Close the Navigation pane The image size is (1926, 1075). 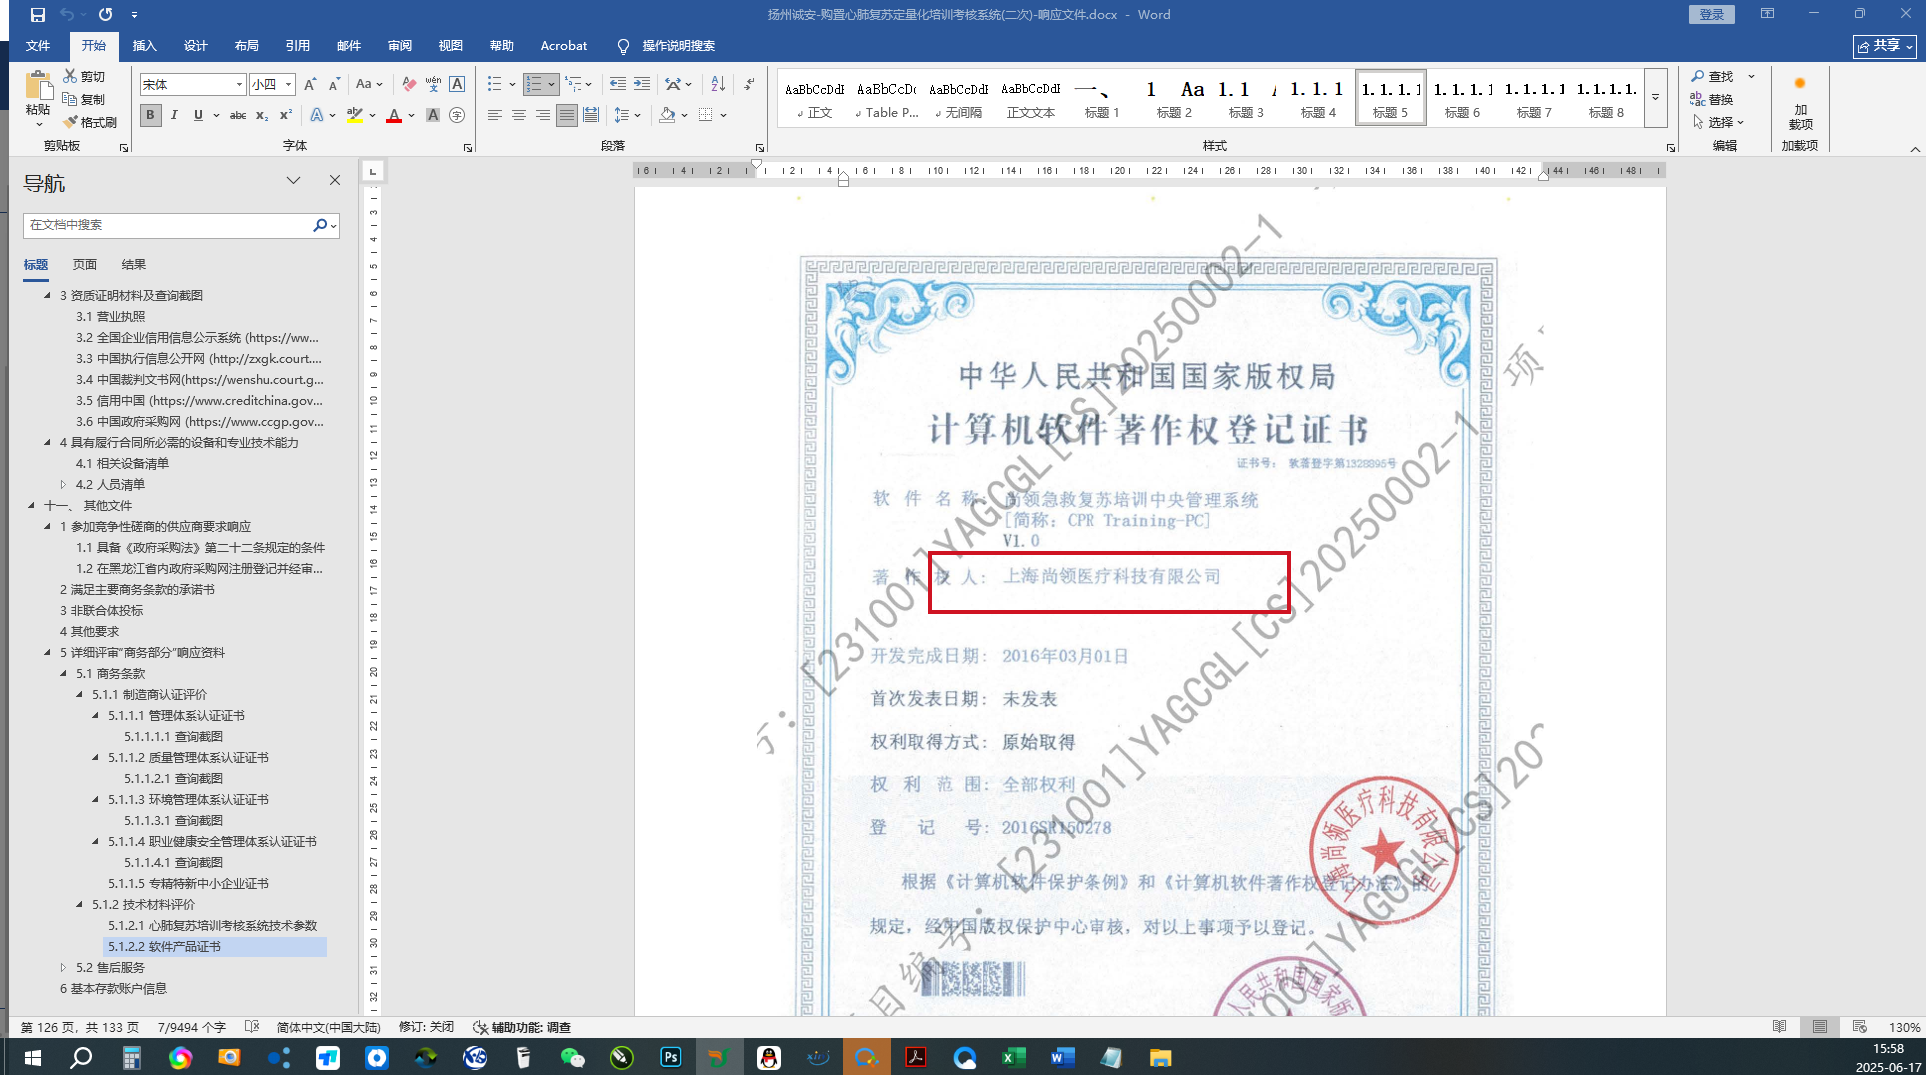(x=335, y=180)
